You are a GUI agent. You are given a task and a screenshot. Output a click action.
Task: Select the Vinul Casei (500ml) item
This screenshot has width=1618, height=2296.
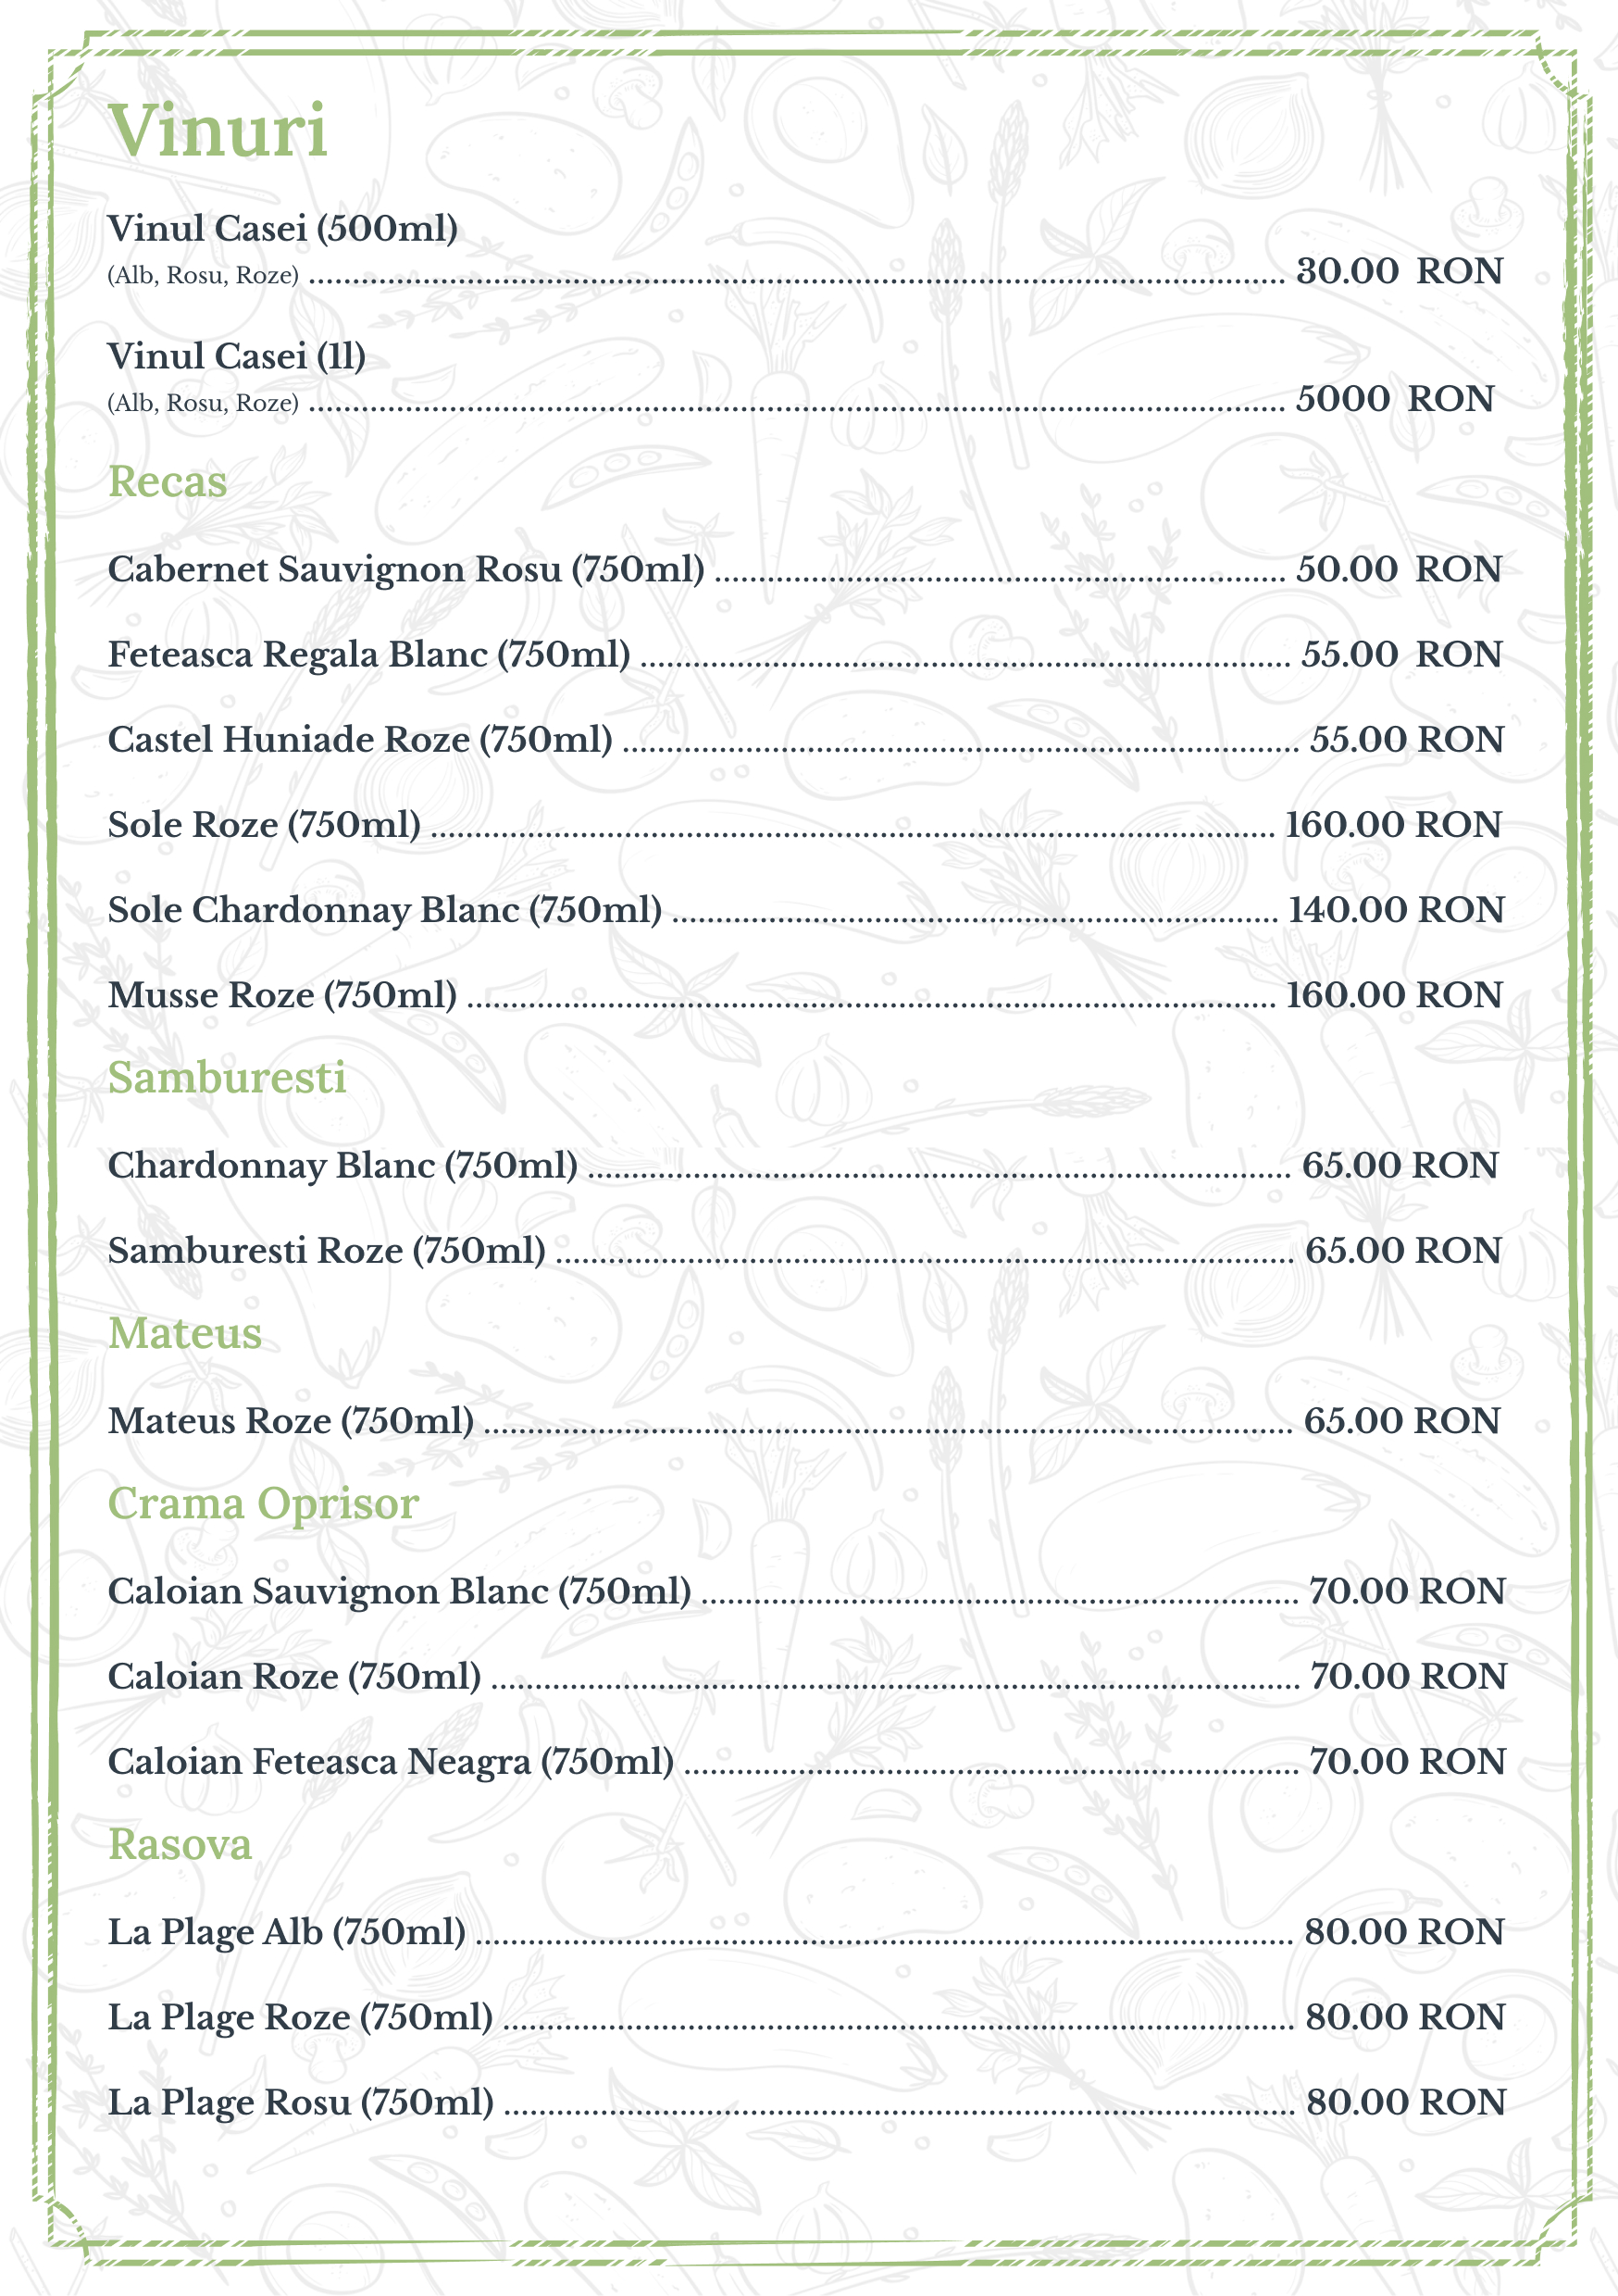point(282,229)
